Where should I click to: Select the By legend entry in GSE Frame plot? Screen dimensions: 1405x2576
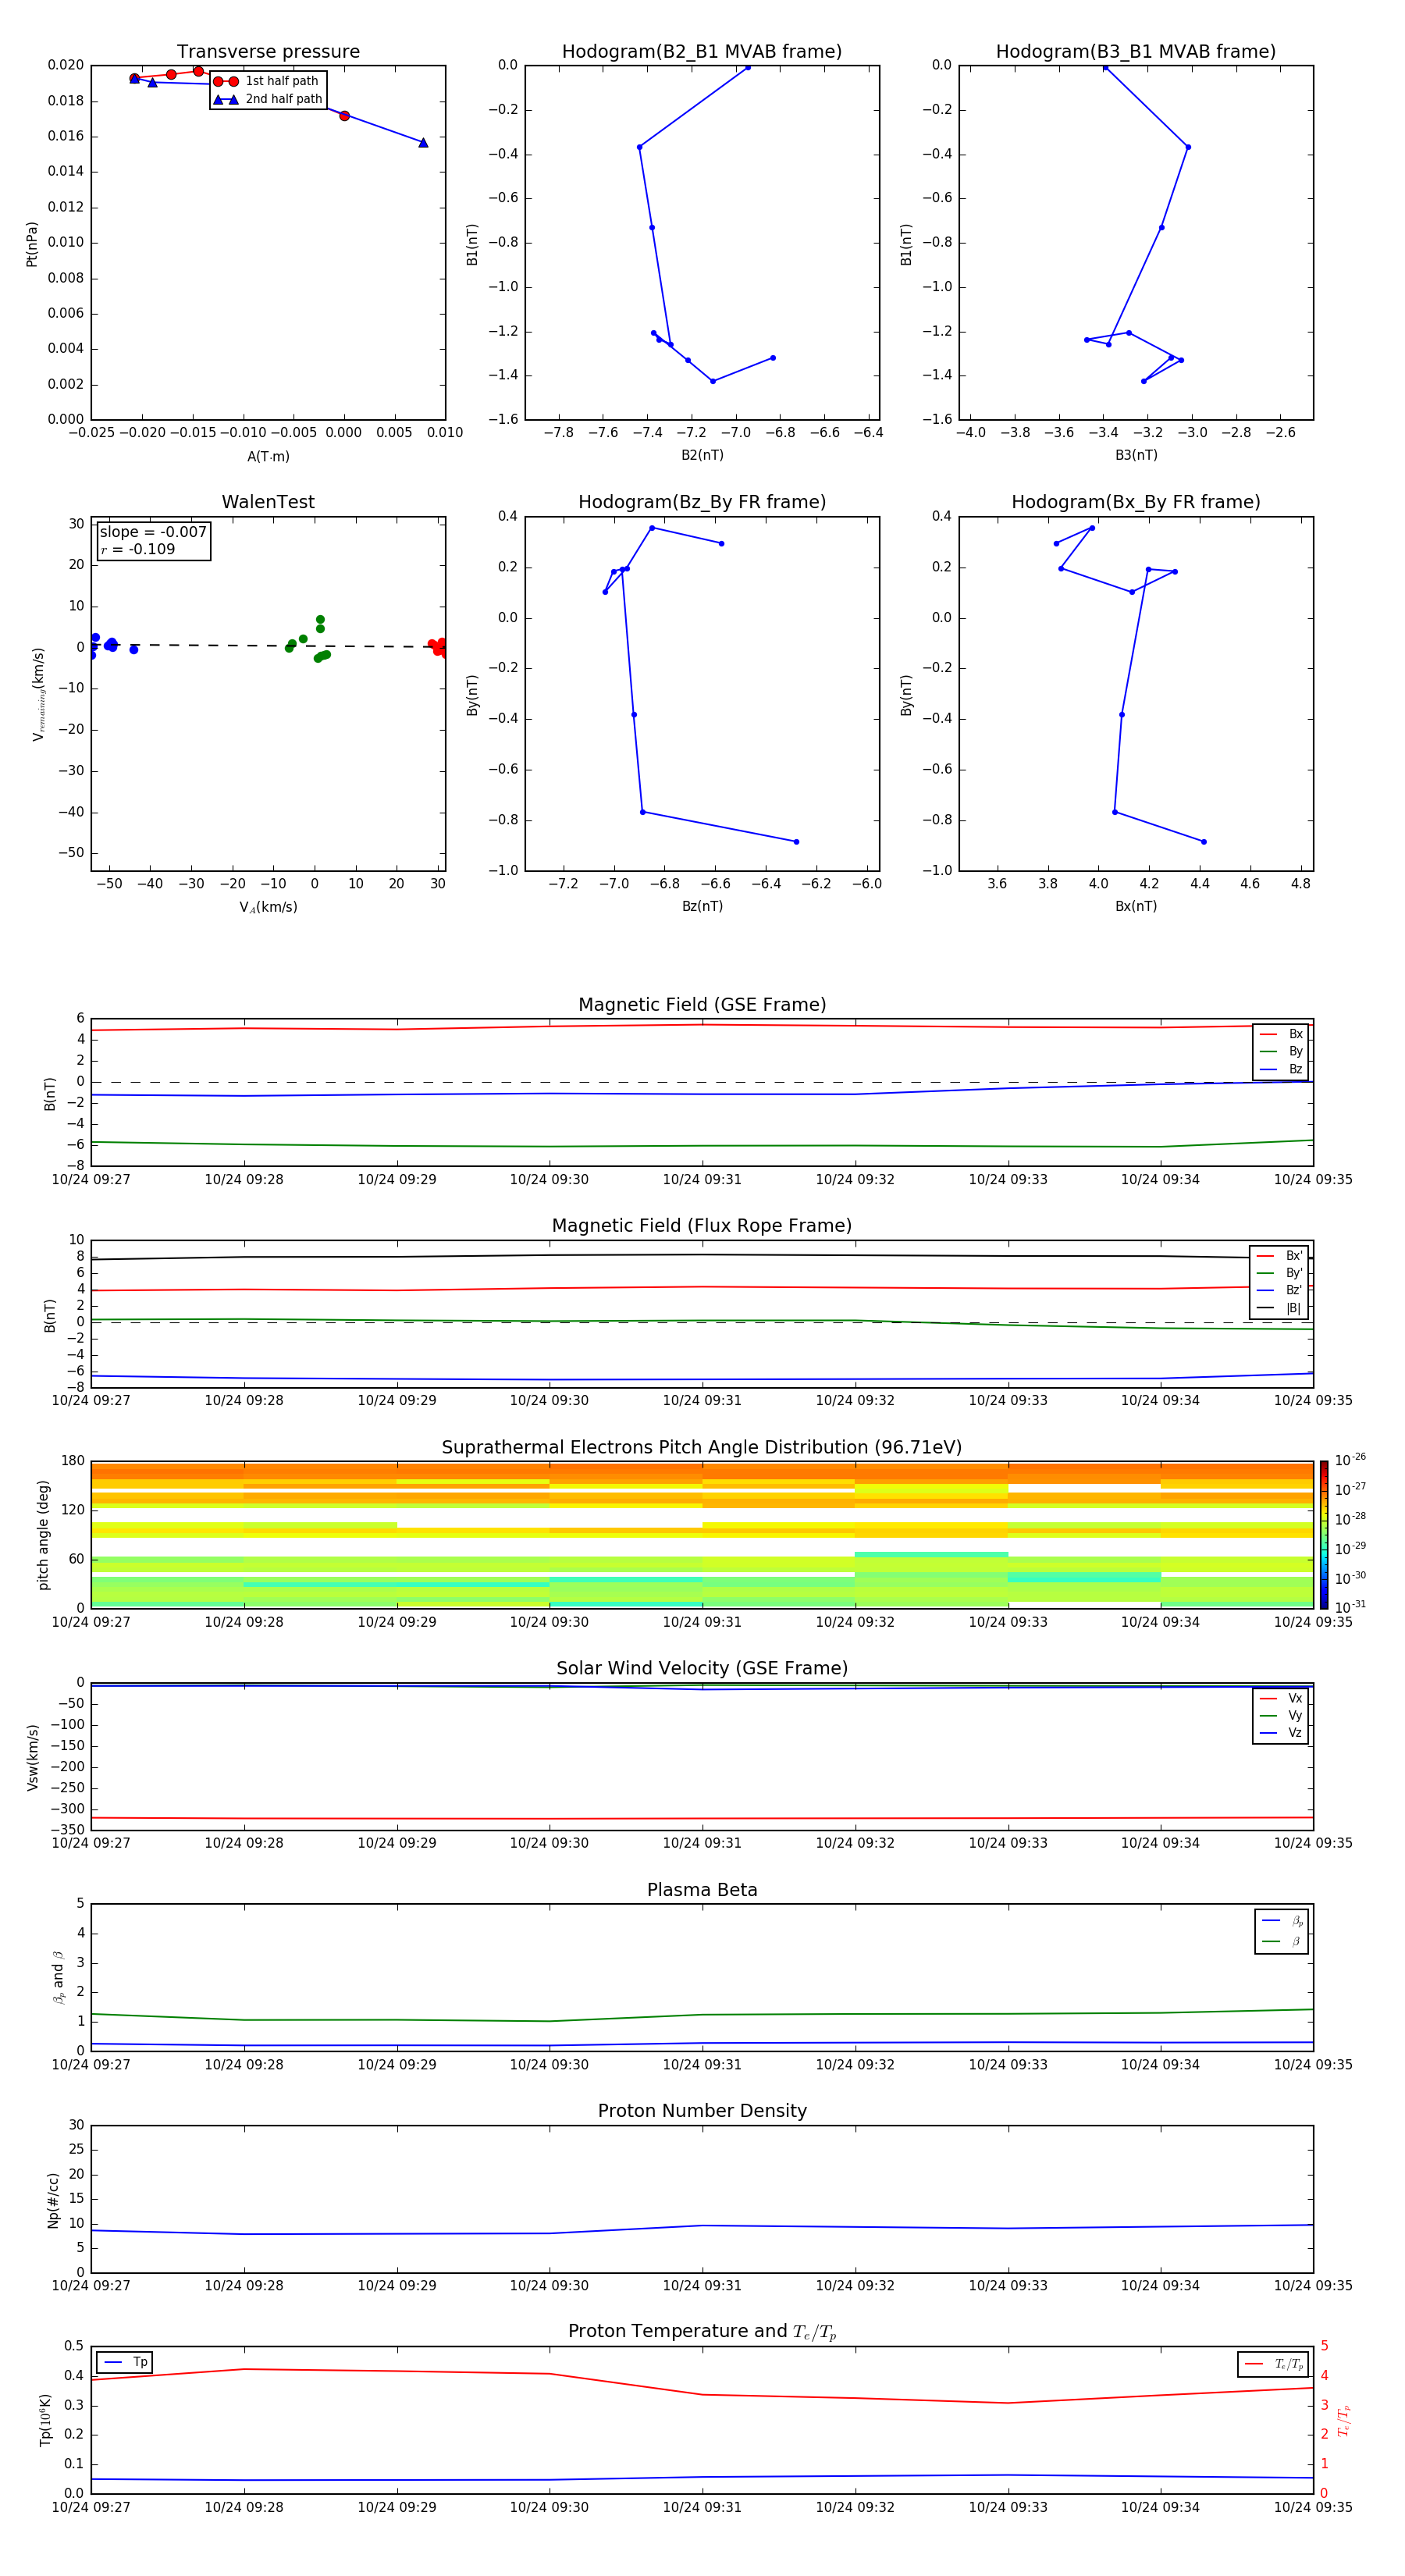[x=1281, y=1051]
